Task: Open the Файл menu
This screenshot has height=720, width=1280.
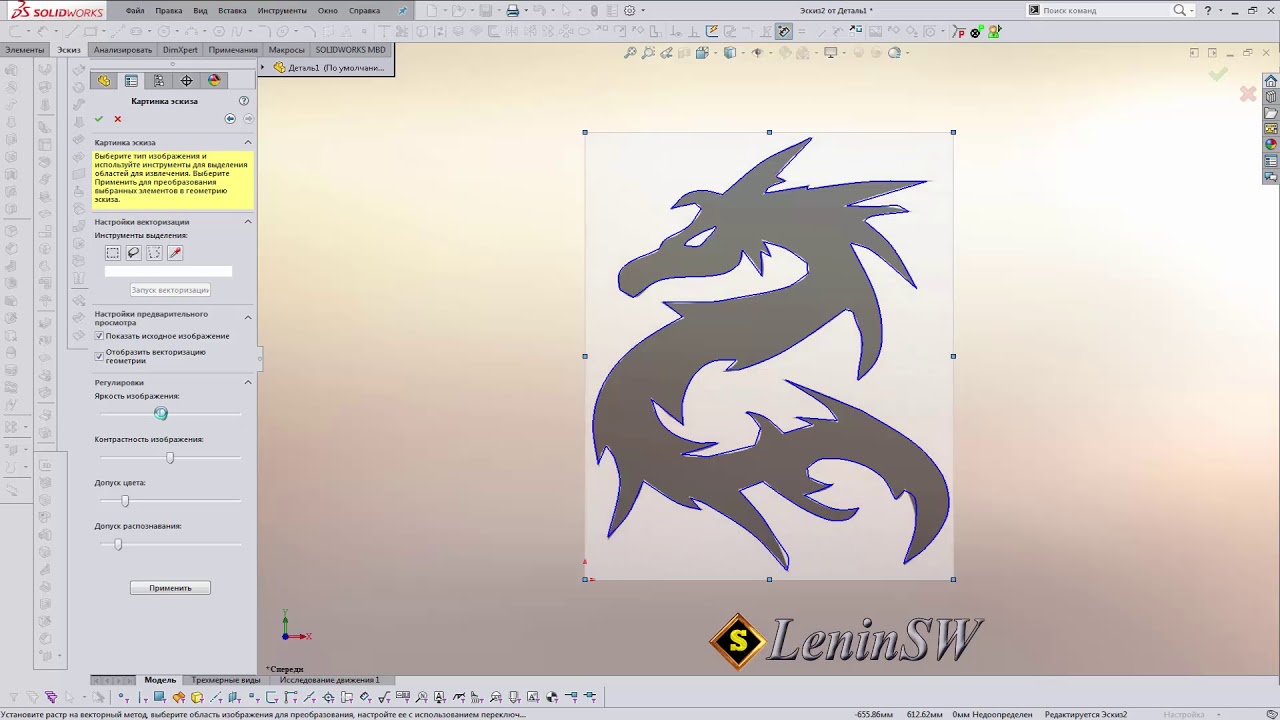Action: [135, 11]
